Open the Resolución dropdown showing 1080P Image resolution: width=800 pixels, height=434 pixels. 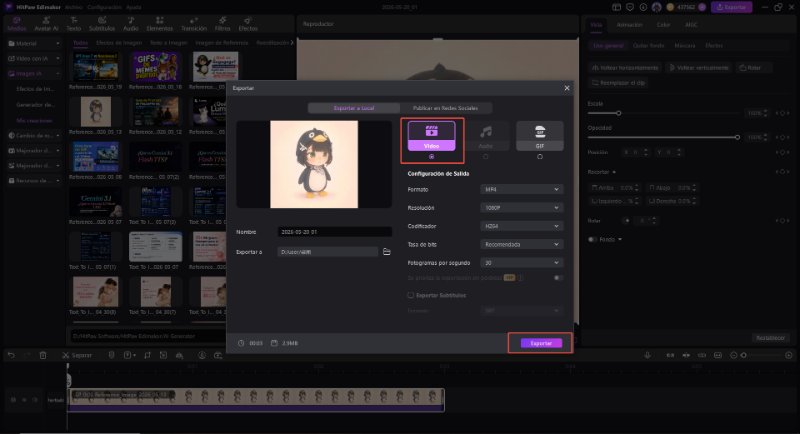point(521,208)
